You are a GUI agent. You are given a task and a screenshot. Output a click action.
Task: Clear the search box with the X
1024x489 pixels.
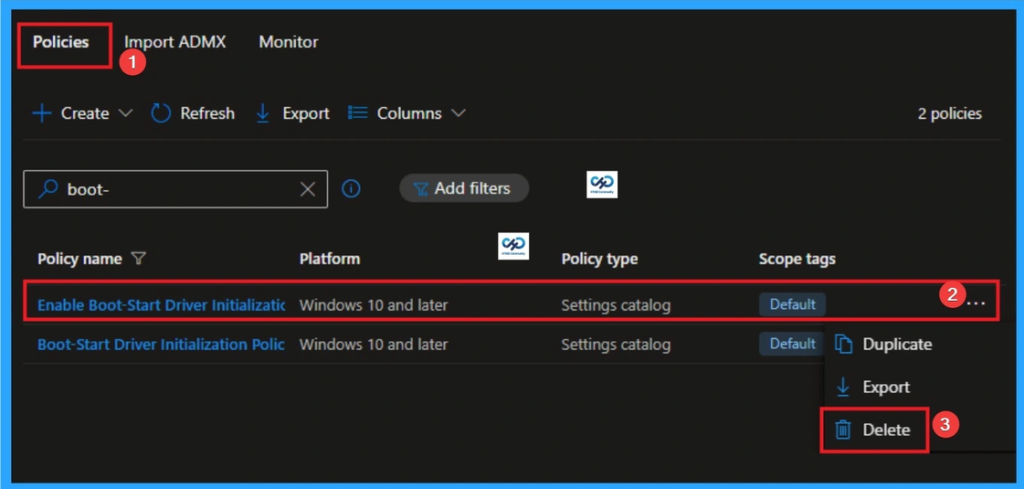coord(307,189)
